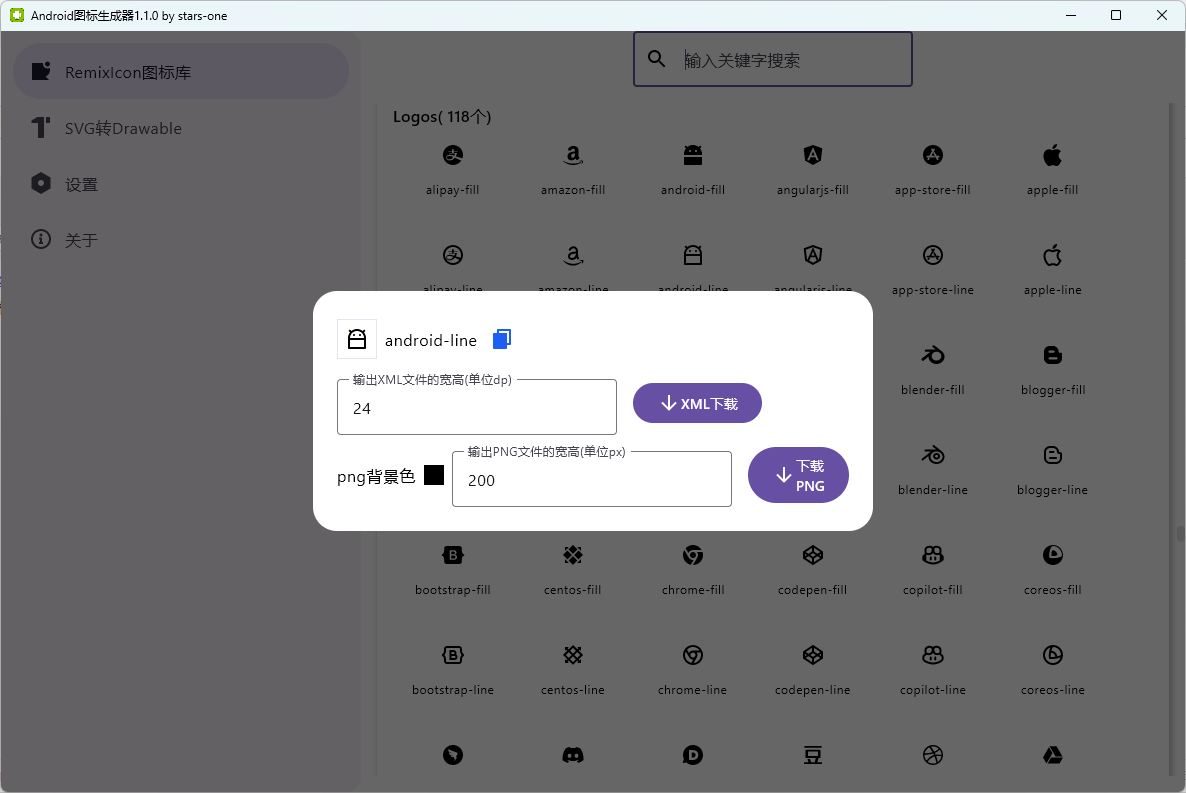Click the icon list vertical scrollbar thumb
The width and height of the screenshot is (1186, 793).
tap(1180, 534)
